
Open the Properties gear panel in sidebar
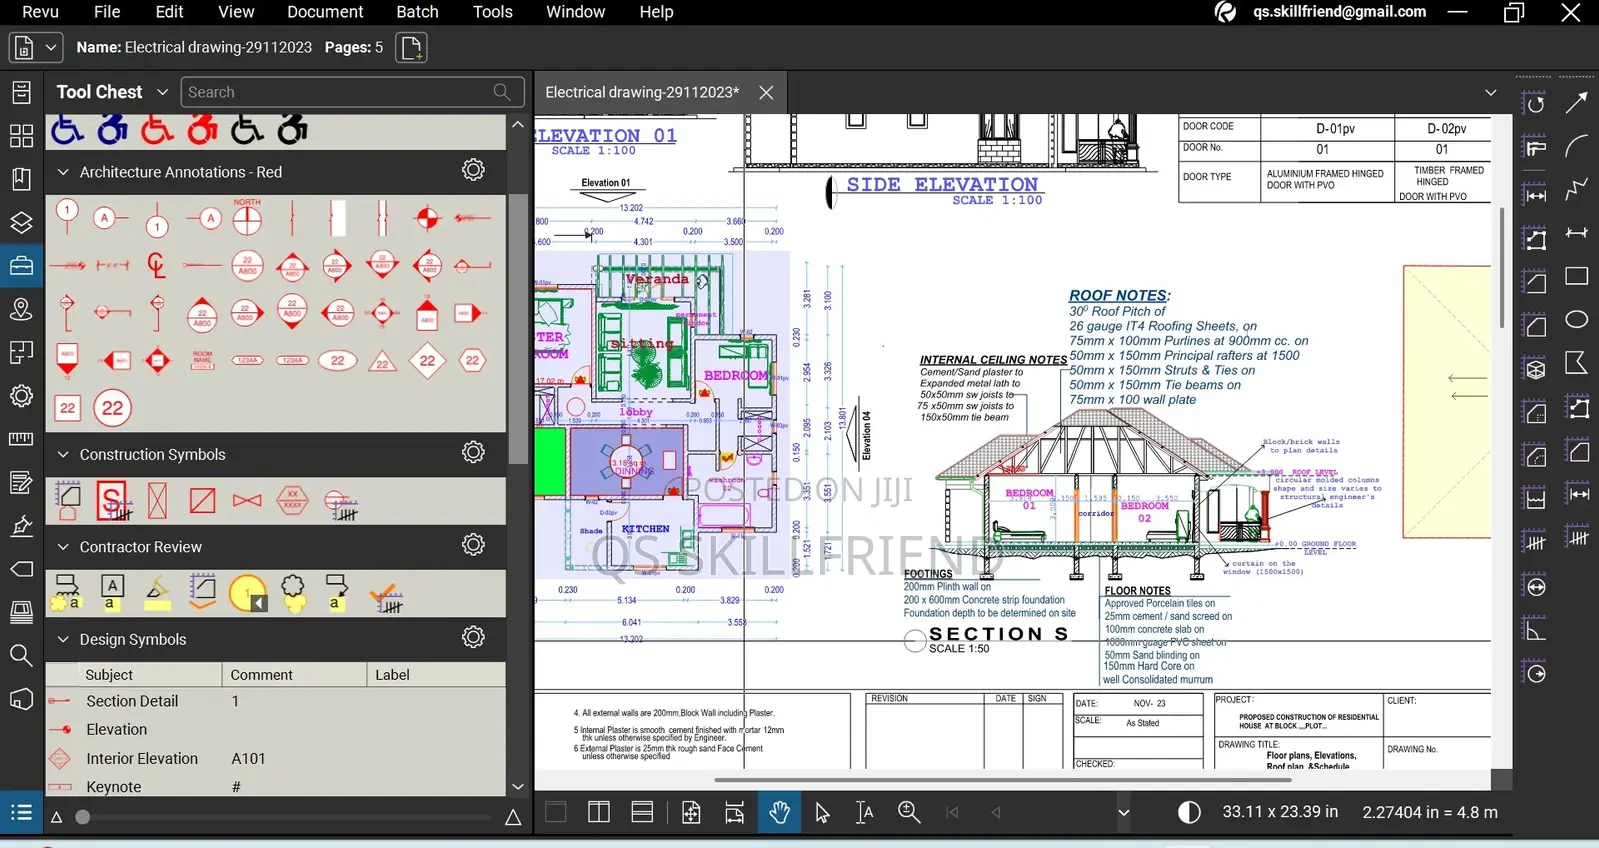[x=21, y=396]
